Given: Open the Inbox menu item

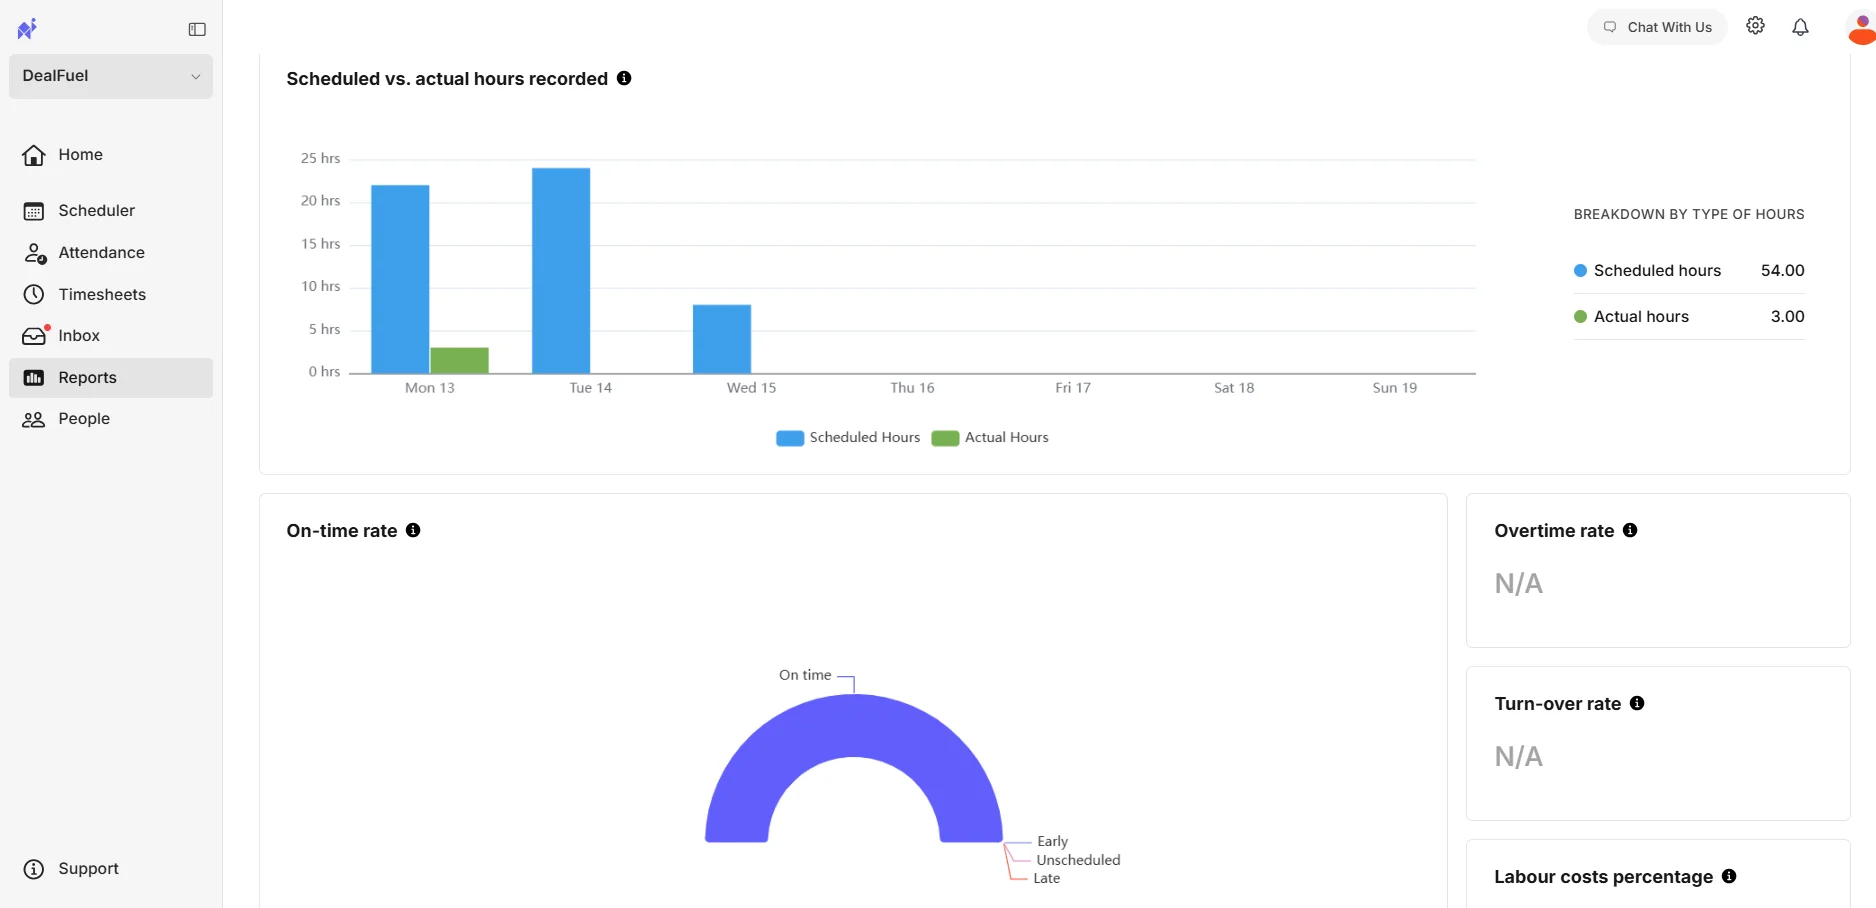Looking at the screenshot, I should (x=79, y=336).
